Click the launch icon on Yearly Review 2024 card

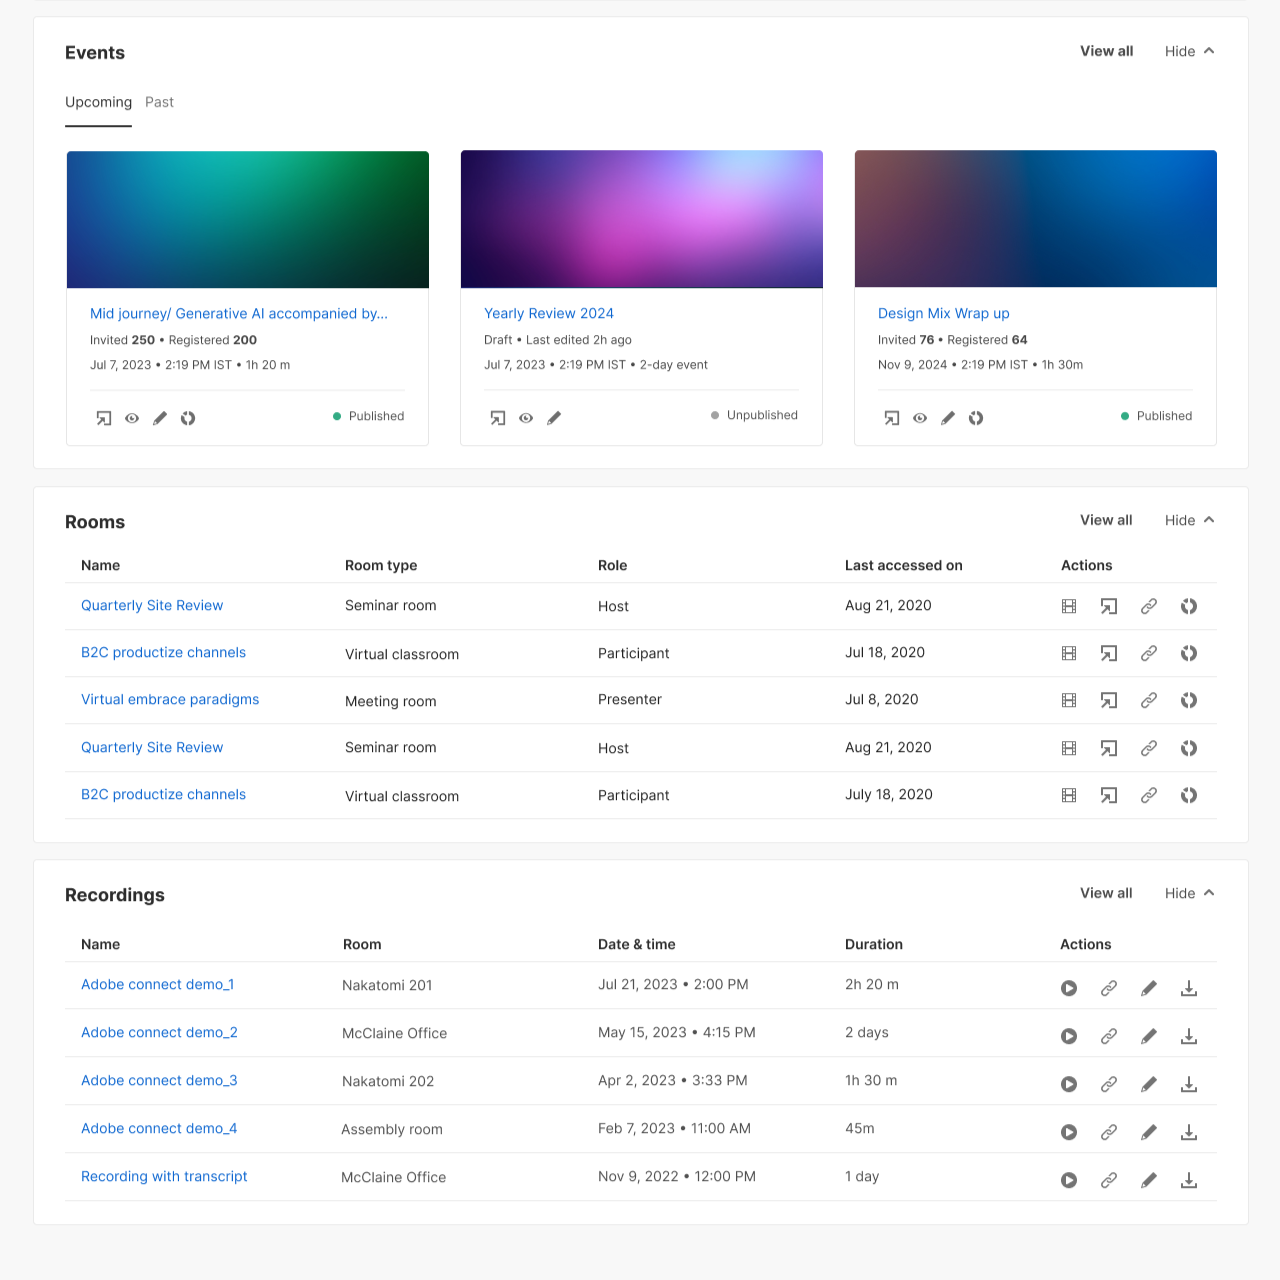tap(498, 418)
